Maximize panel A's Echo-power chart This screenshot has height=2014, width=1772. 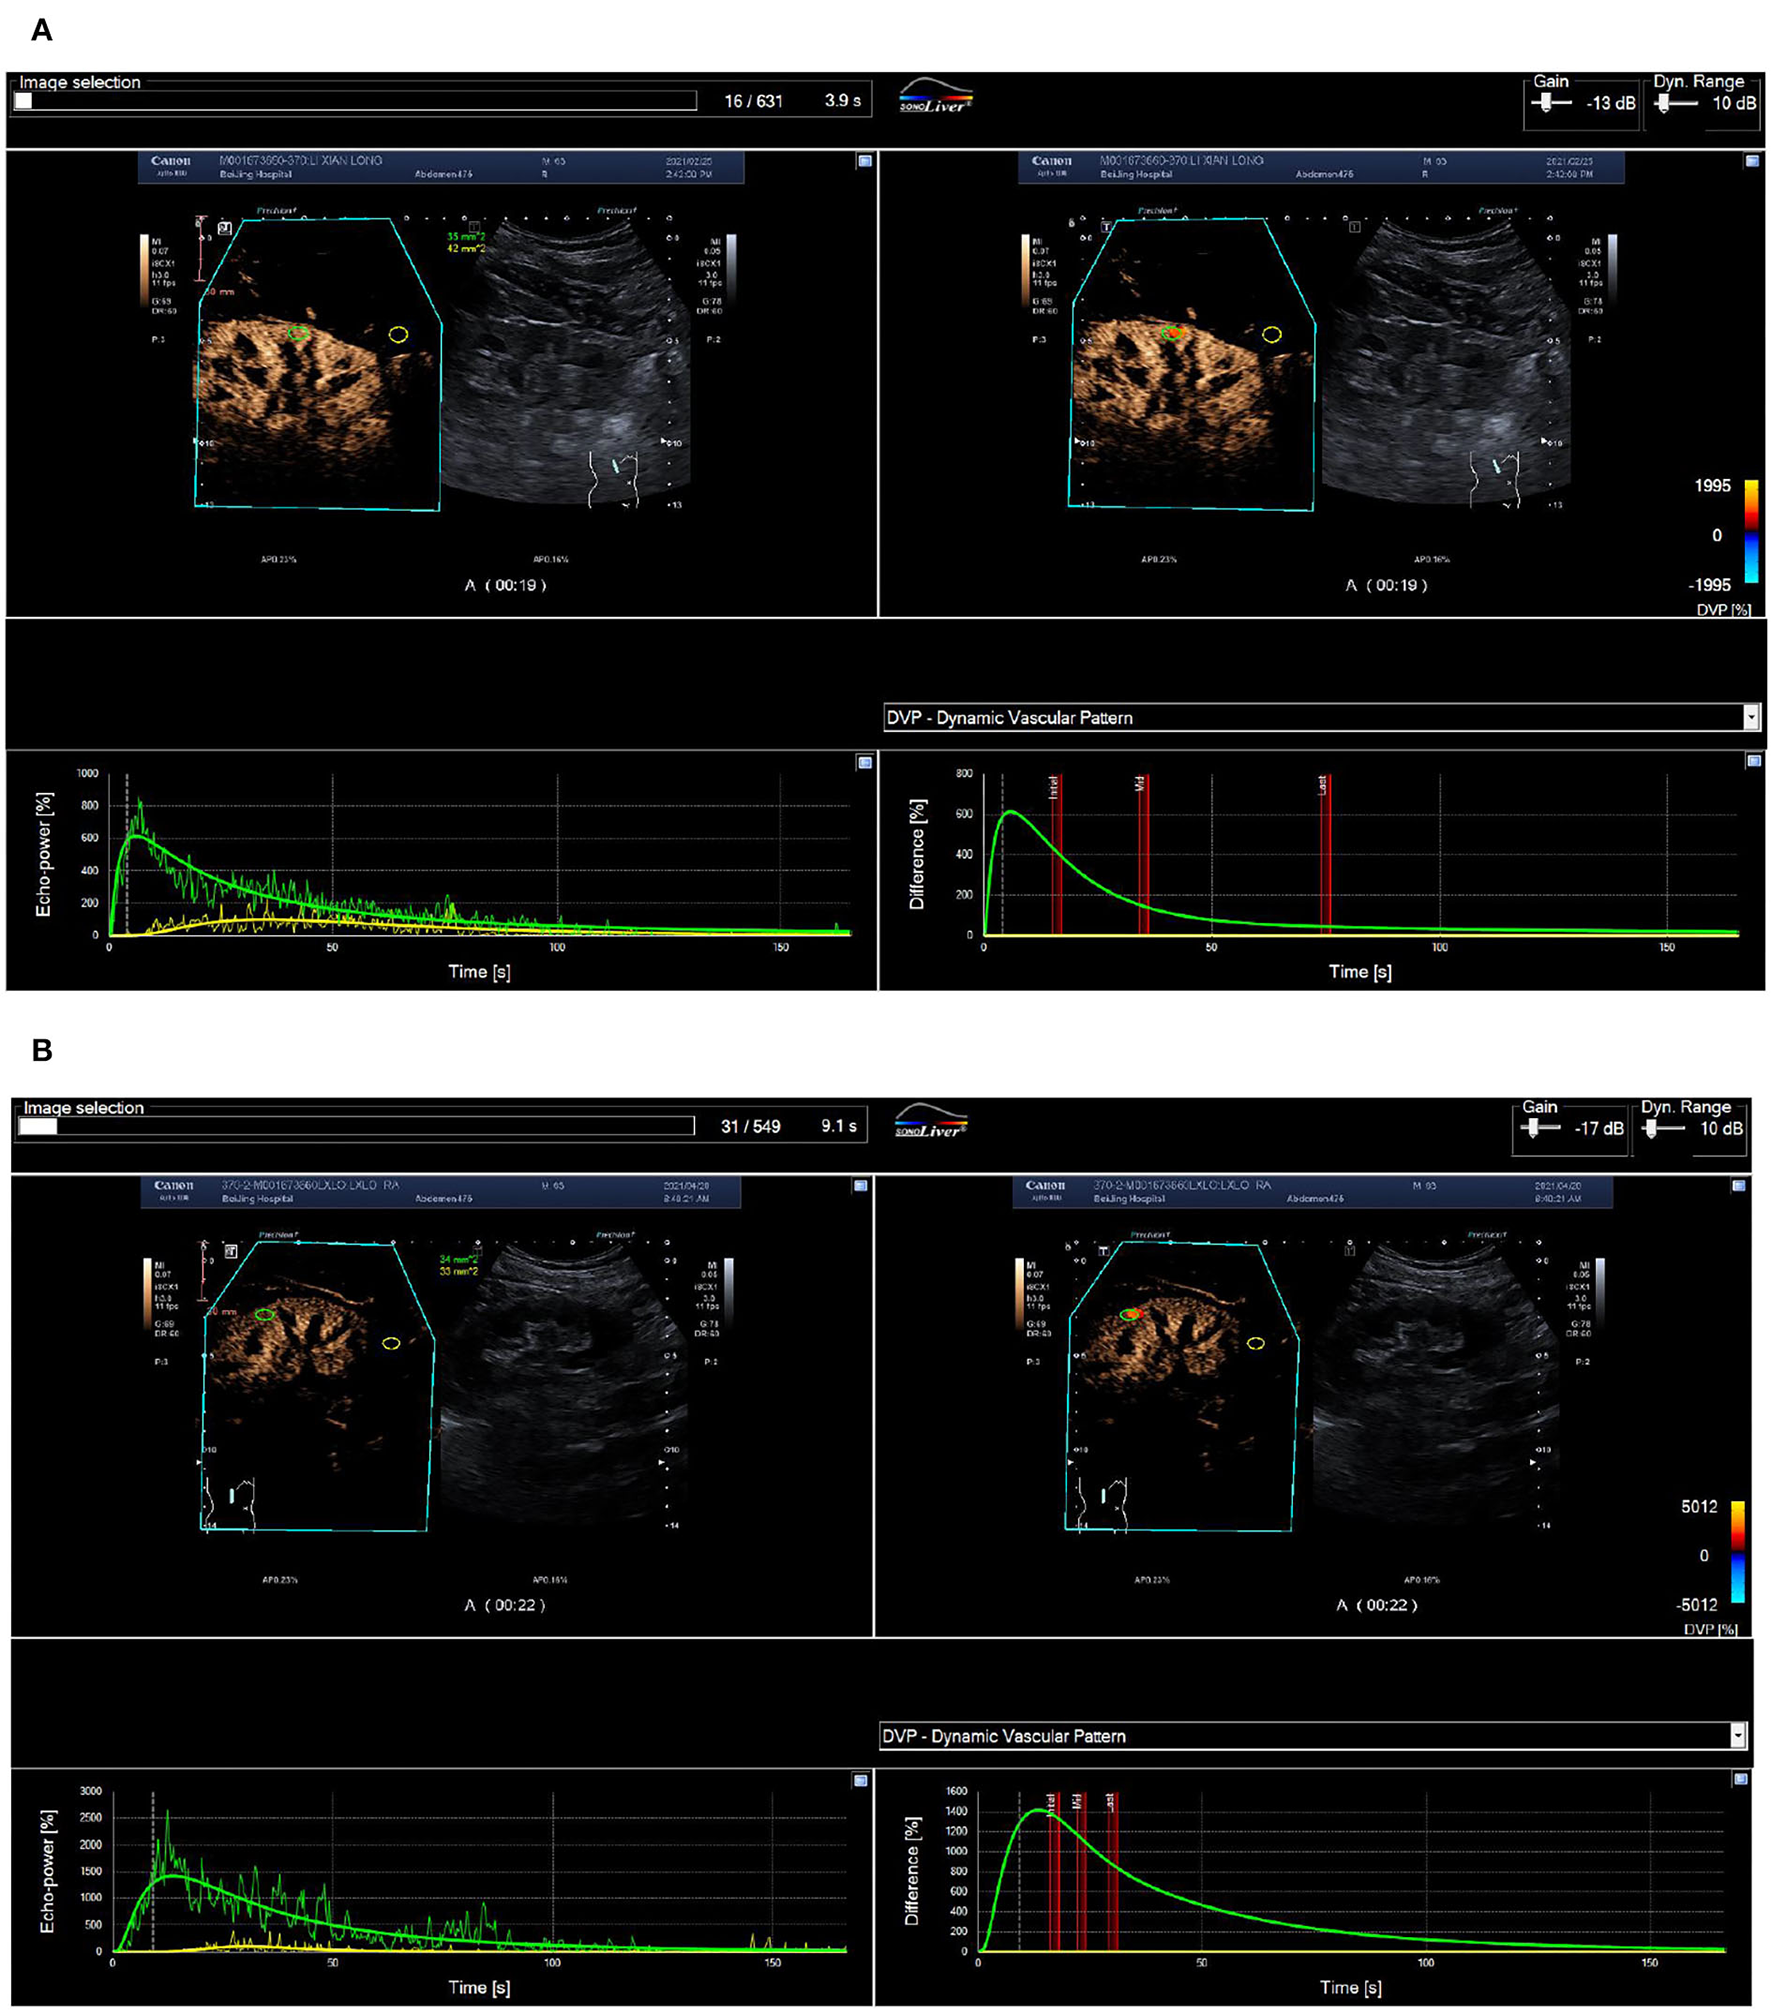point(864,763)
